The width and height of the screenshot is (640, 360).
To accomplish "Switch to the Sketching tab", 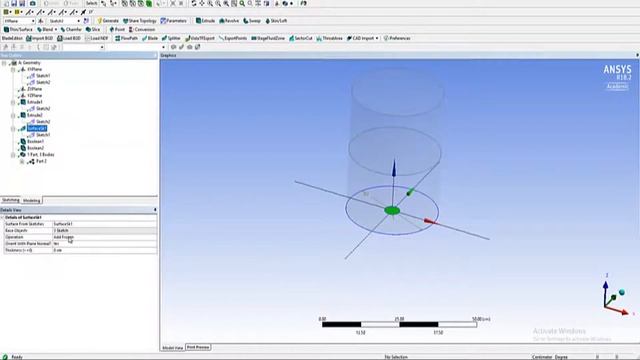I will 11,200.
